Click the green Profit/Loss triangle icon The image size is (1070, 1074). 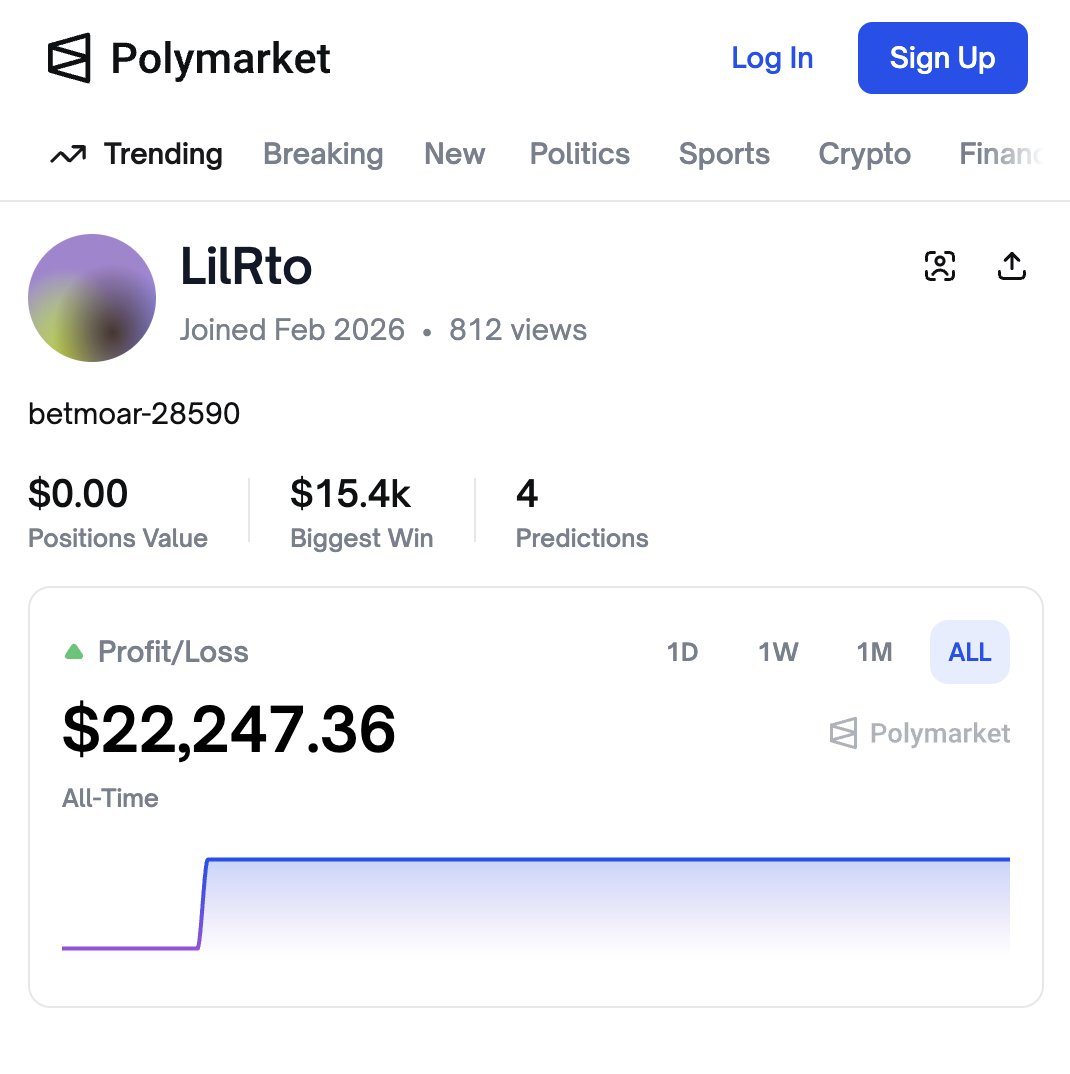click(74, 651)
